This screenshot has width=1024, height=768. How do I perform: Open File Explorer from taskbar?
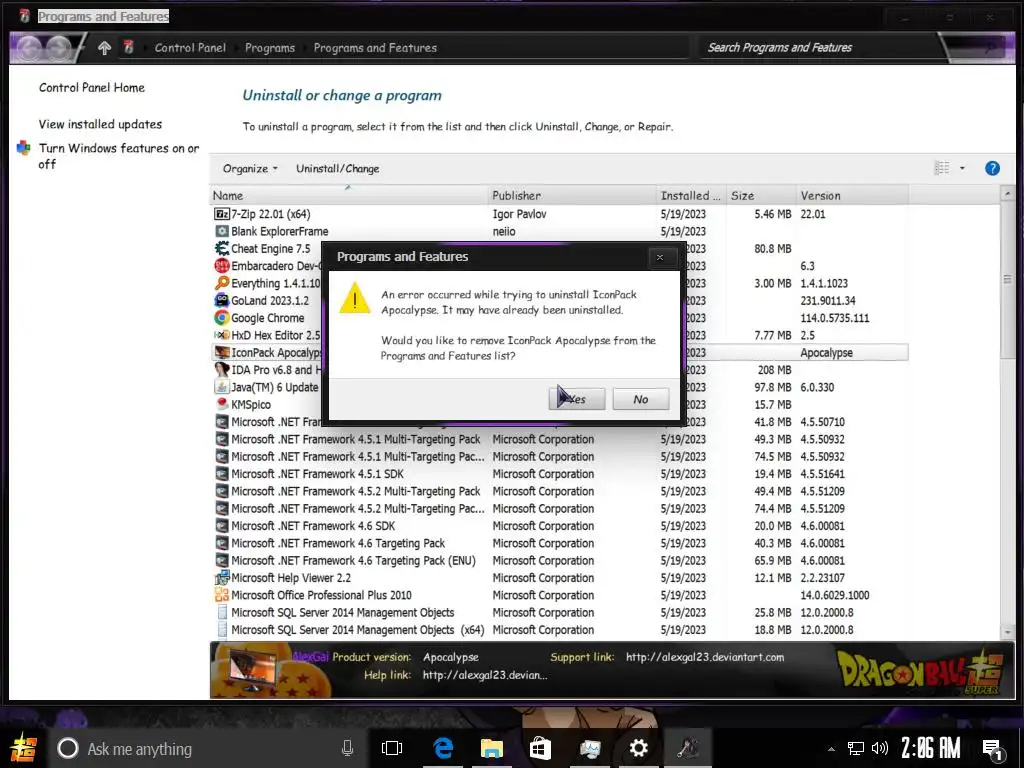click(492, 748)
